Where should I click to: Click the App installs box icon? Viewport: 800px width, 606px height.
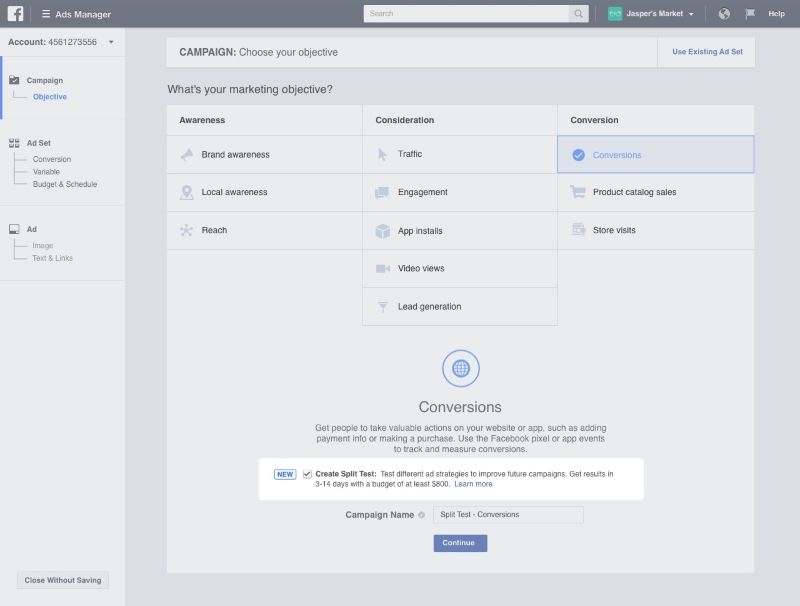point(383,231)
